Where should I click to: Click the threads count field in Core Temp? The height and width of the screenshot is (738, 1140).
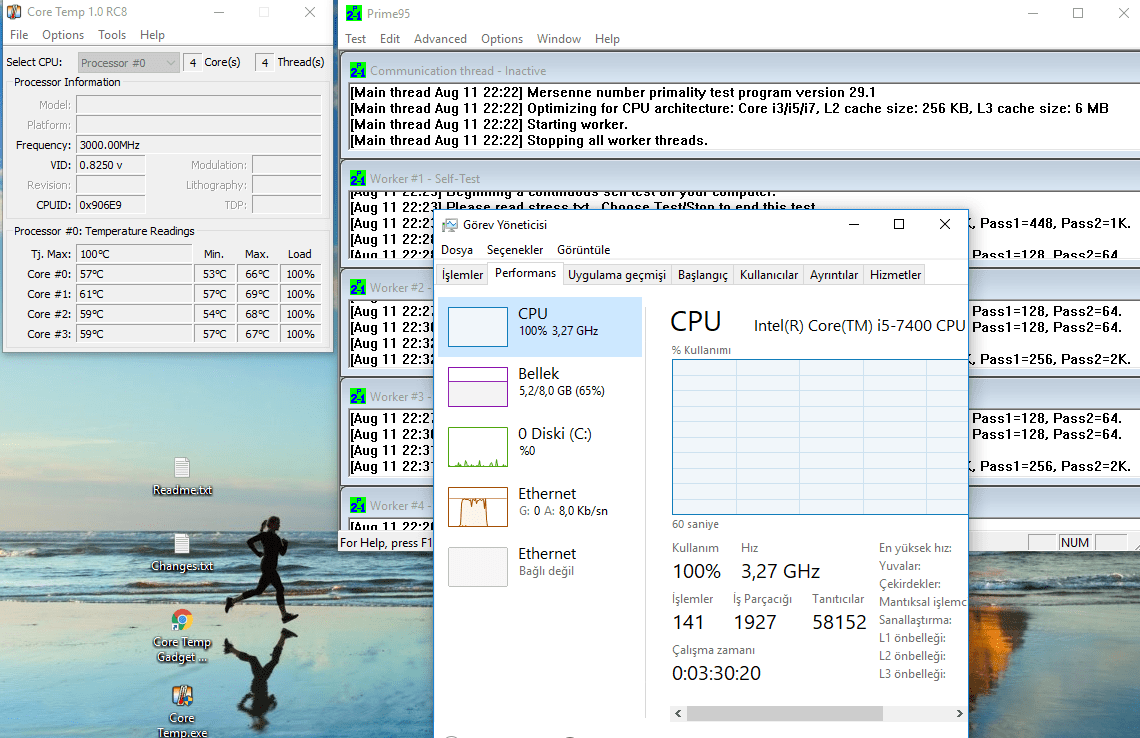point(265,63)
